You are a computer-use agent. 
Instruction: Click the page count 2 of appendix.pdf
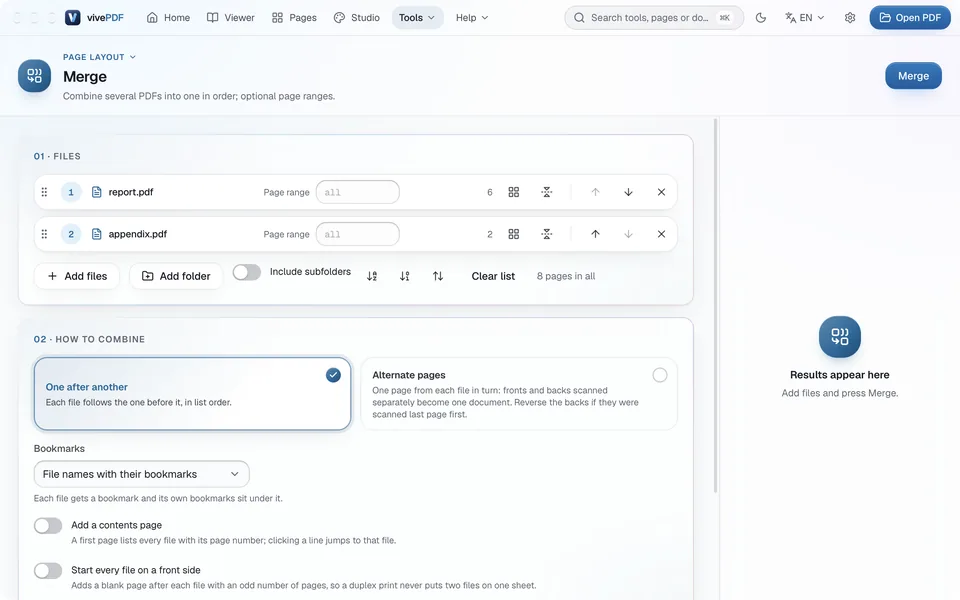489,234
